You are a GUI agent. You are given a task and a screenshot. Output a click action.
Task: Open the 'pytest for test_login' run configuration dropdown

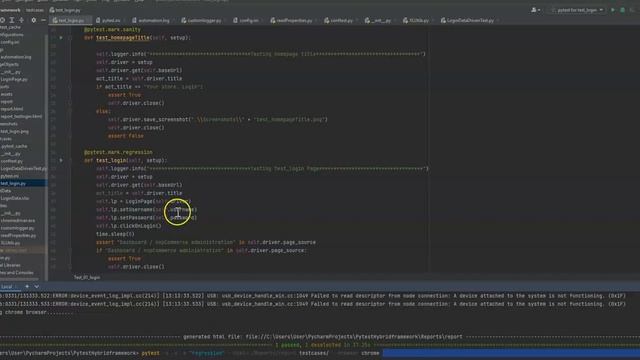coord(577,10)
